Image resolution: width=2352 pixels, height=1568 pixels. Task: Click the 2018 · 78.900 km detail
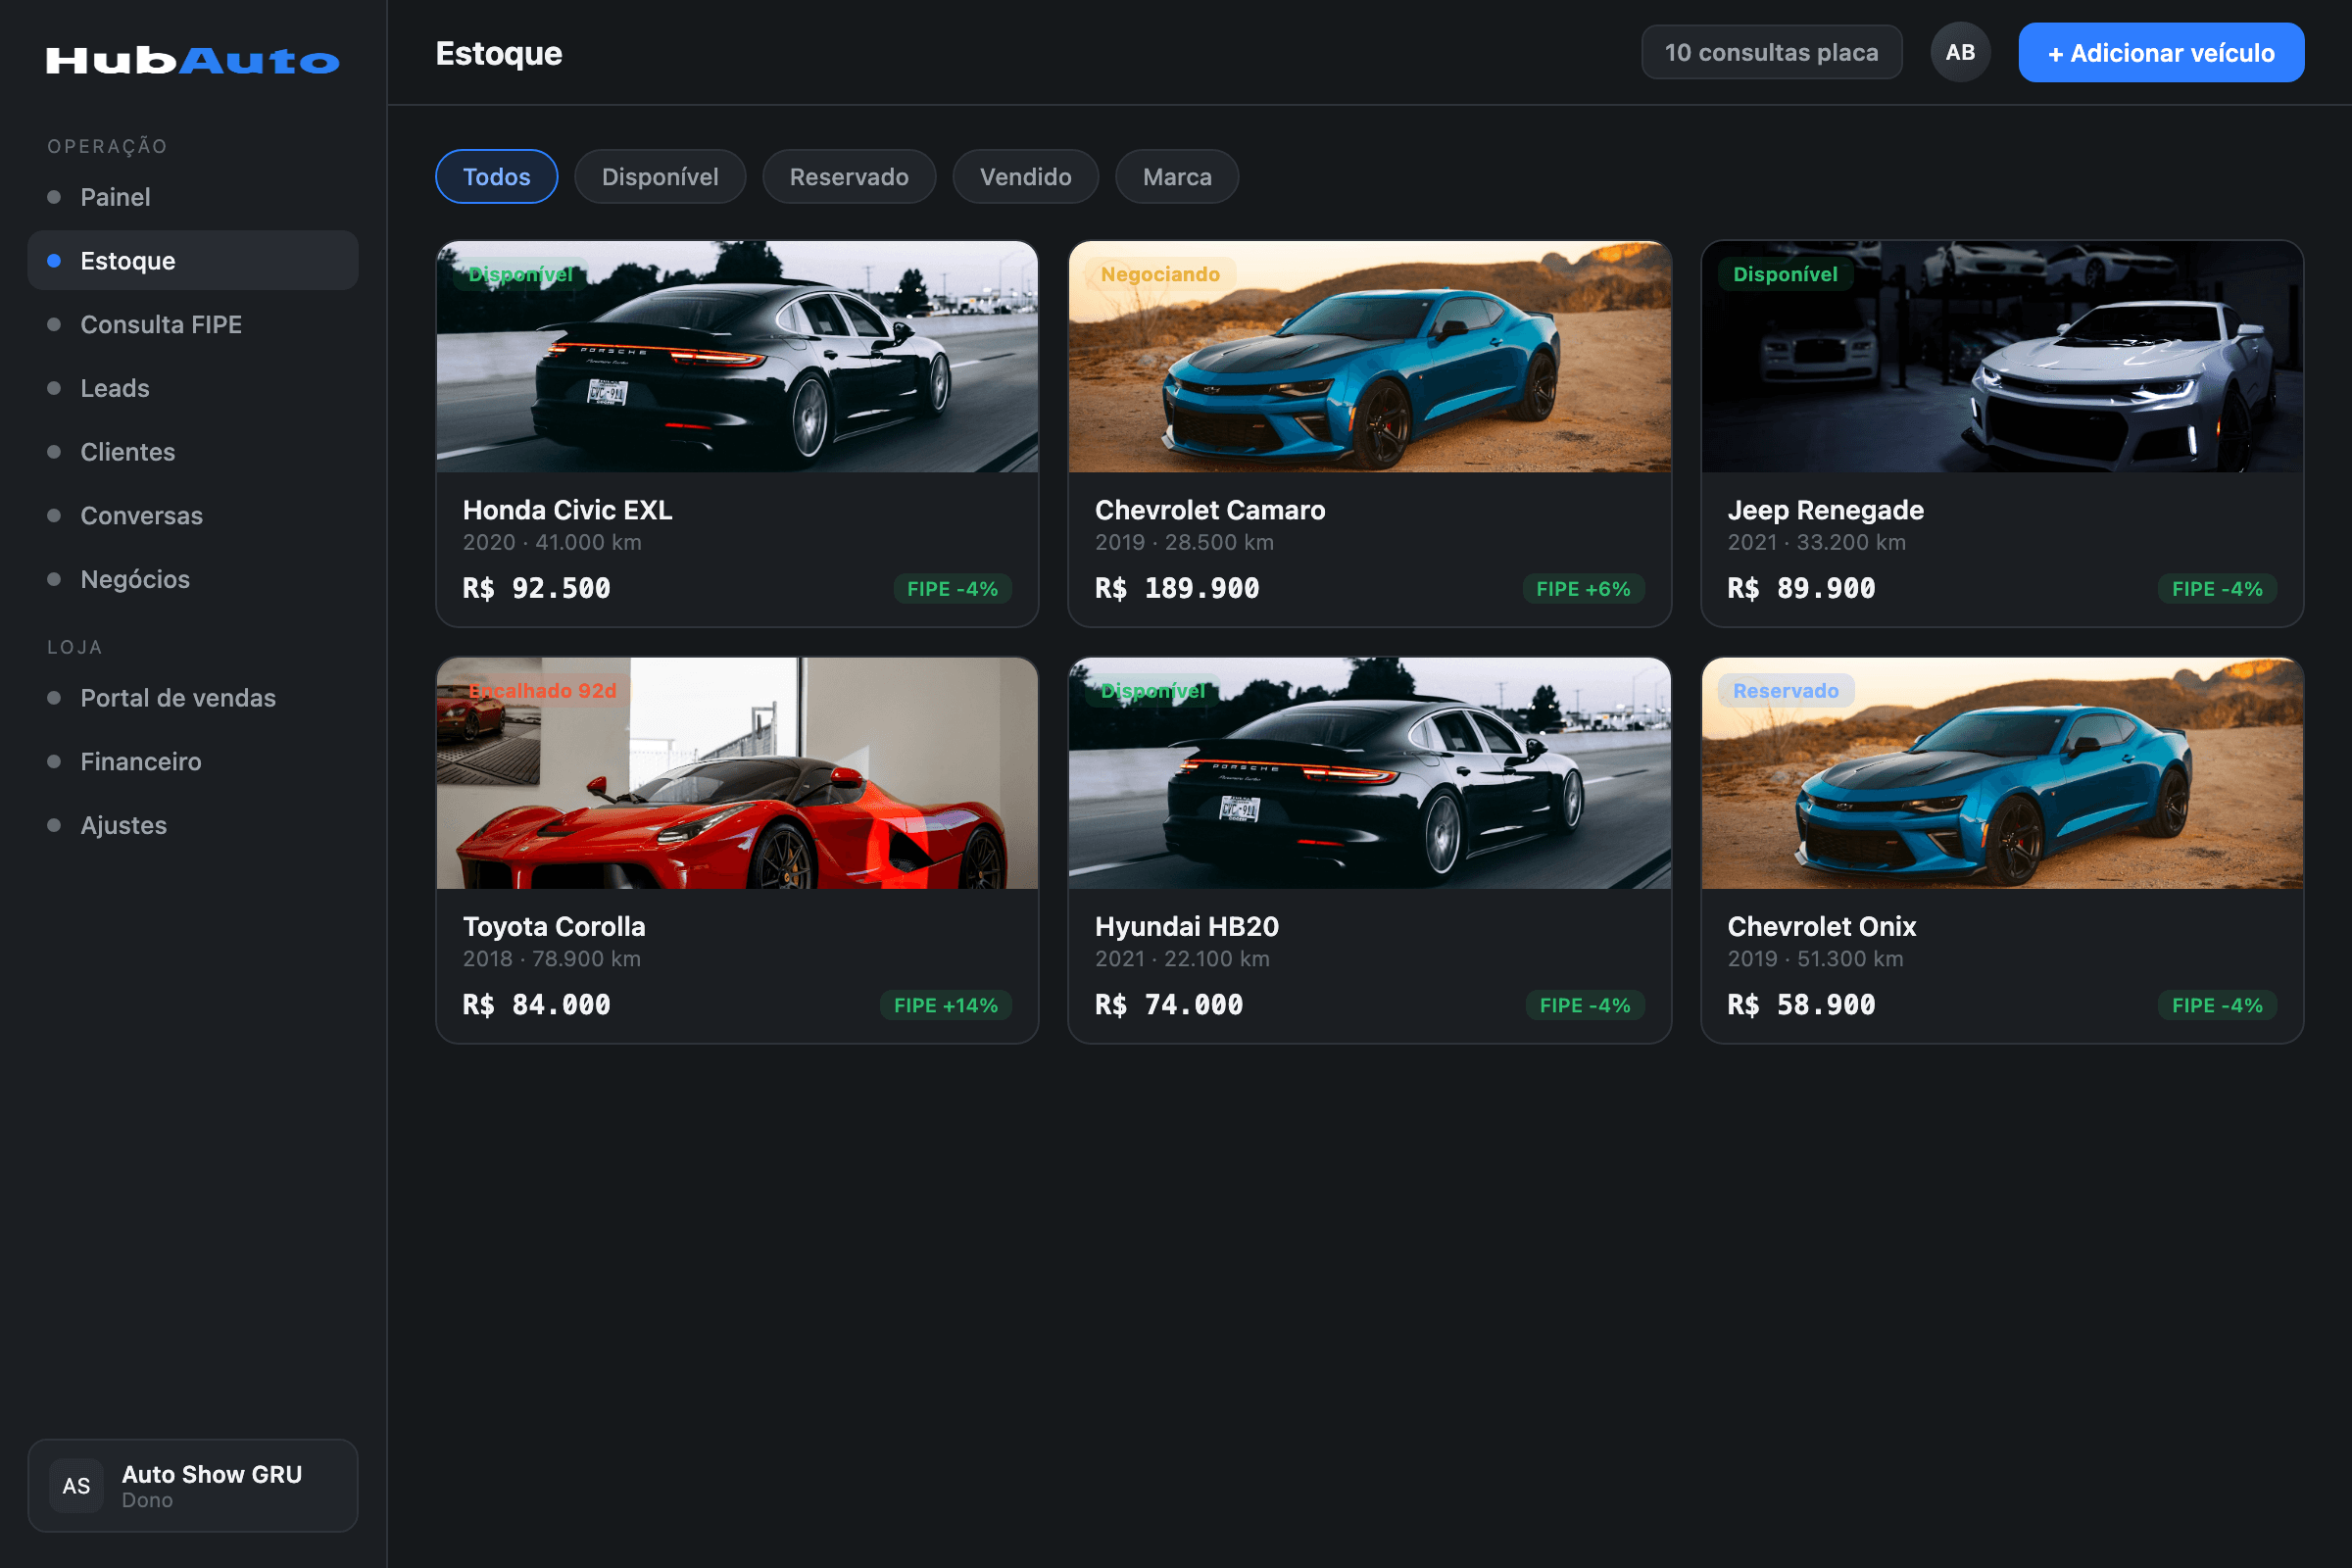551,959
